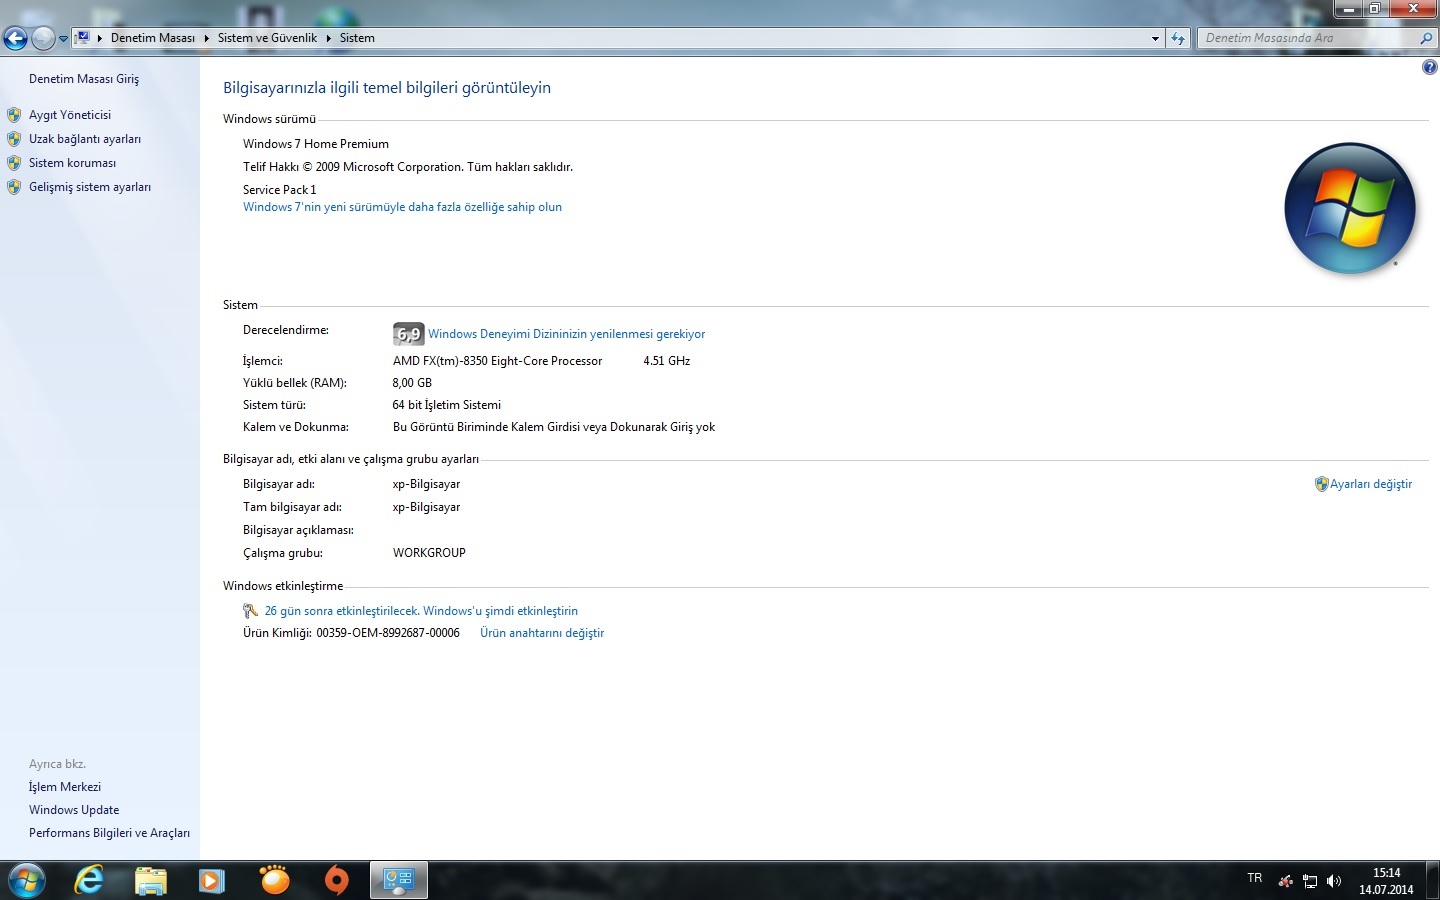Viewport: 1440px width, 900px height.
Task: Click the WORKGROUP value
Action: point(429,553)
